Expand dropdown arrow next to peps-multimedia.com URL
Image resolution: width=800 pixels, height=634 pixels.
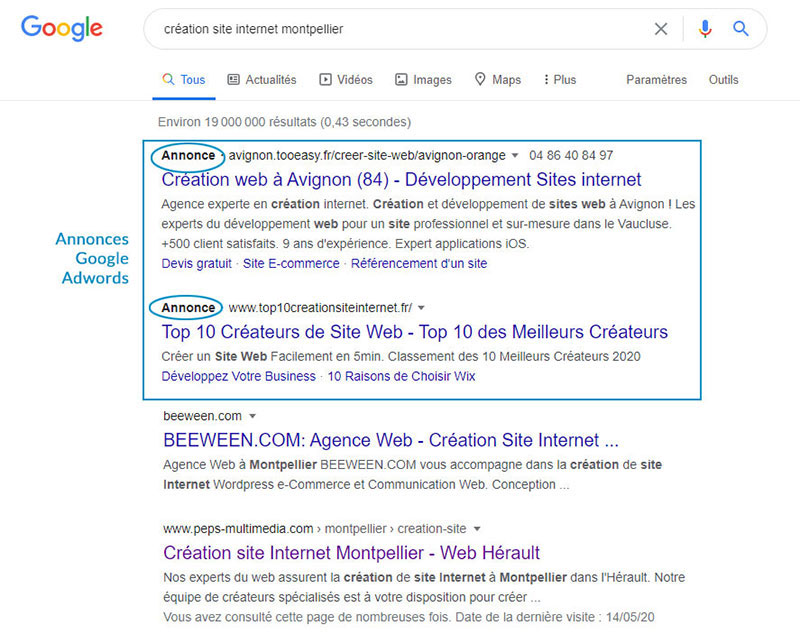tap(477, 529)
